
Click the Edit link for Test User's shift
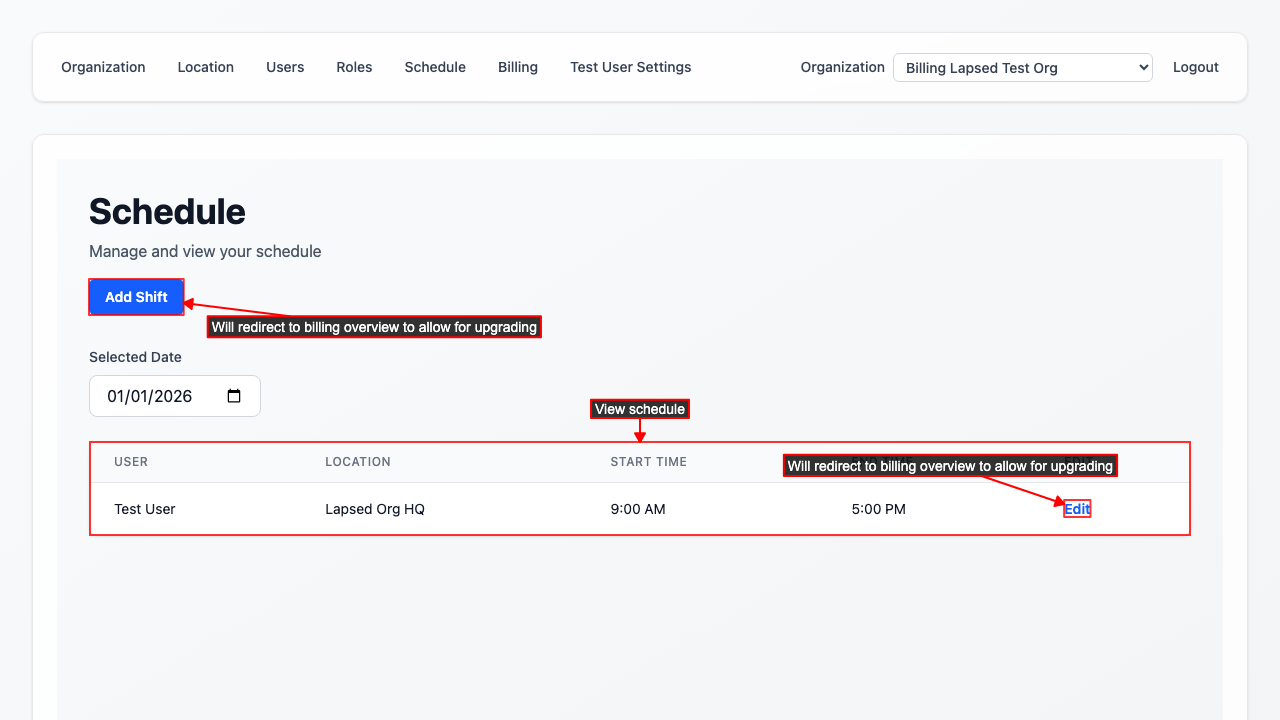point(1077,509)
